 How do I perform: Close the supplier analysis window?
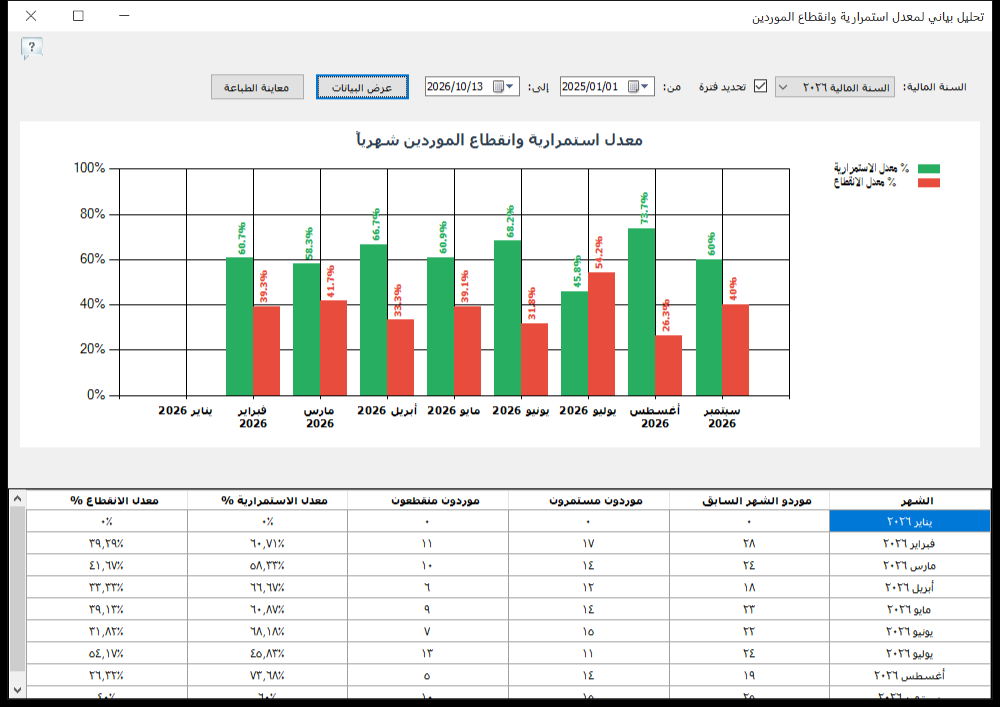coord(31,15)
